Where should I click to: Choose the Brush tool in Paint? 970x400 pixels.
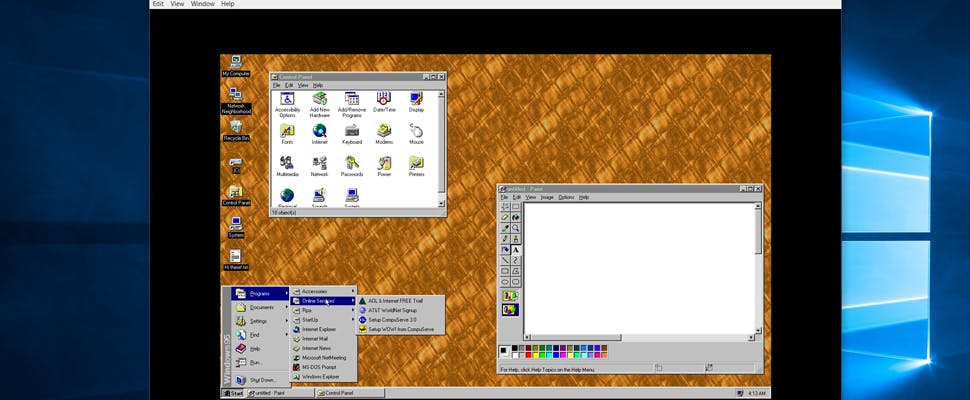(x=515, y=239)
